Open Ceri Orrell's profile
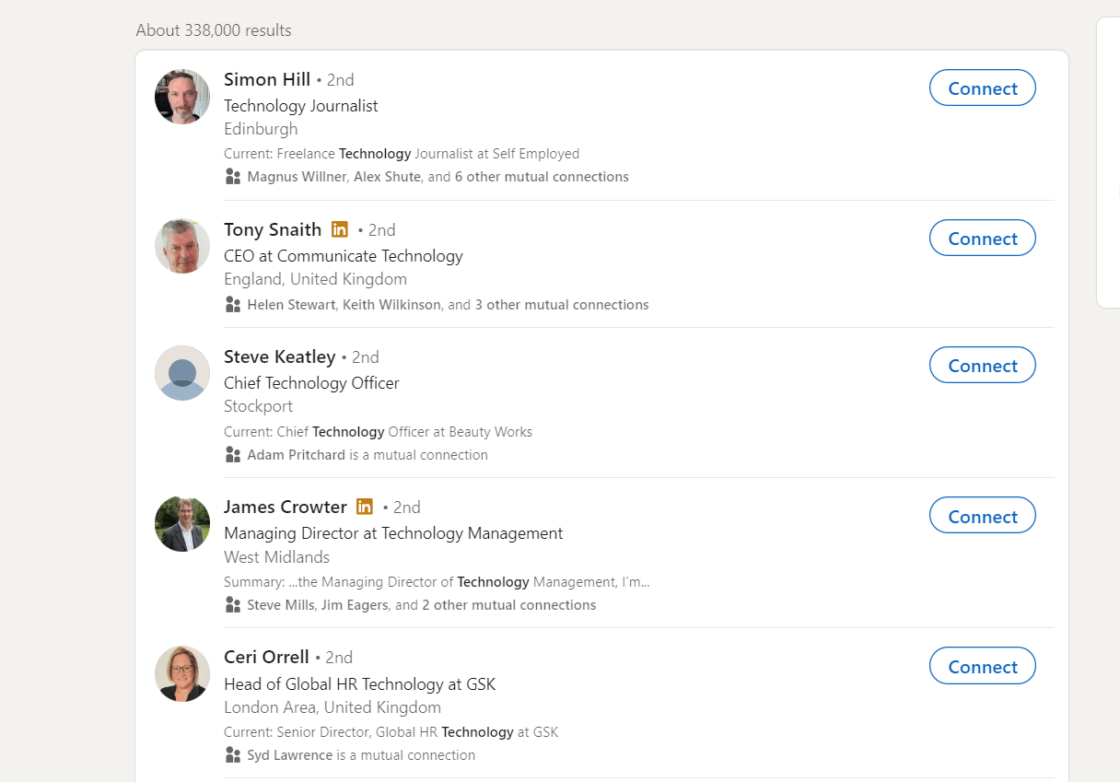 pos(266,657)
